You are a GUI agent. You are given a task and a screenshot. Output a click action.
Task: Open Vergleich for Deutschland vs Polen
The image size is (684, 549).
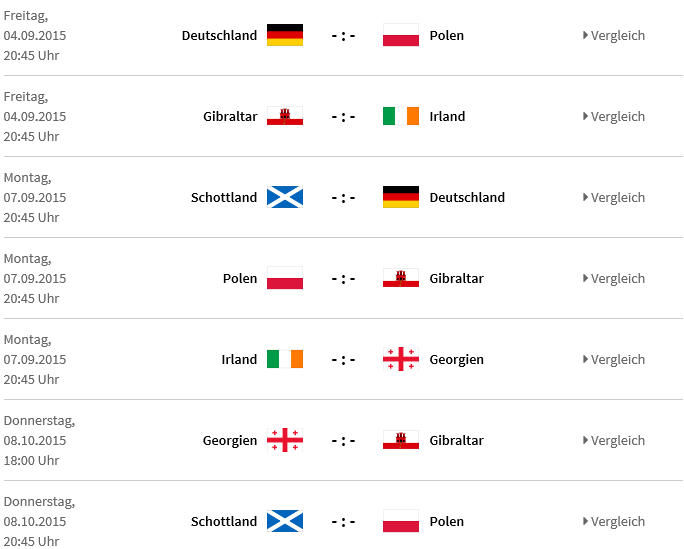click(614, 35)
